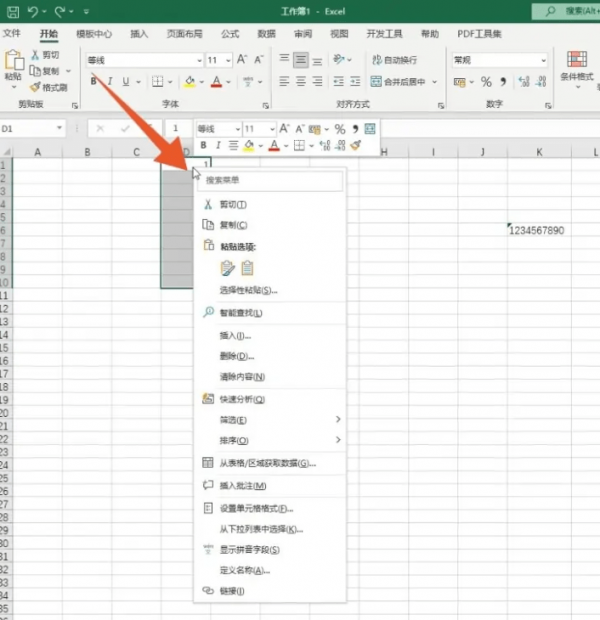Open fill color dropdown arrow in ribbon
Screen dimensions: 600x620
tap(202, 82)
